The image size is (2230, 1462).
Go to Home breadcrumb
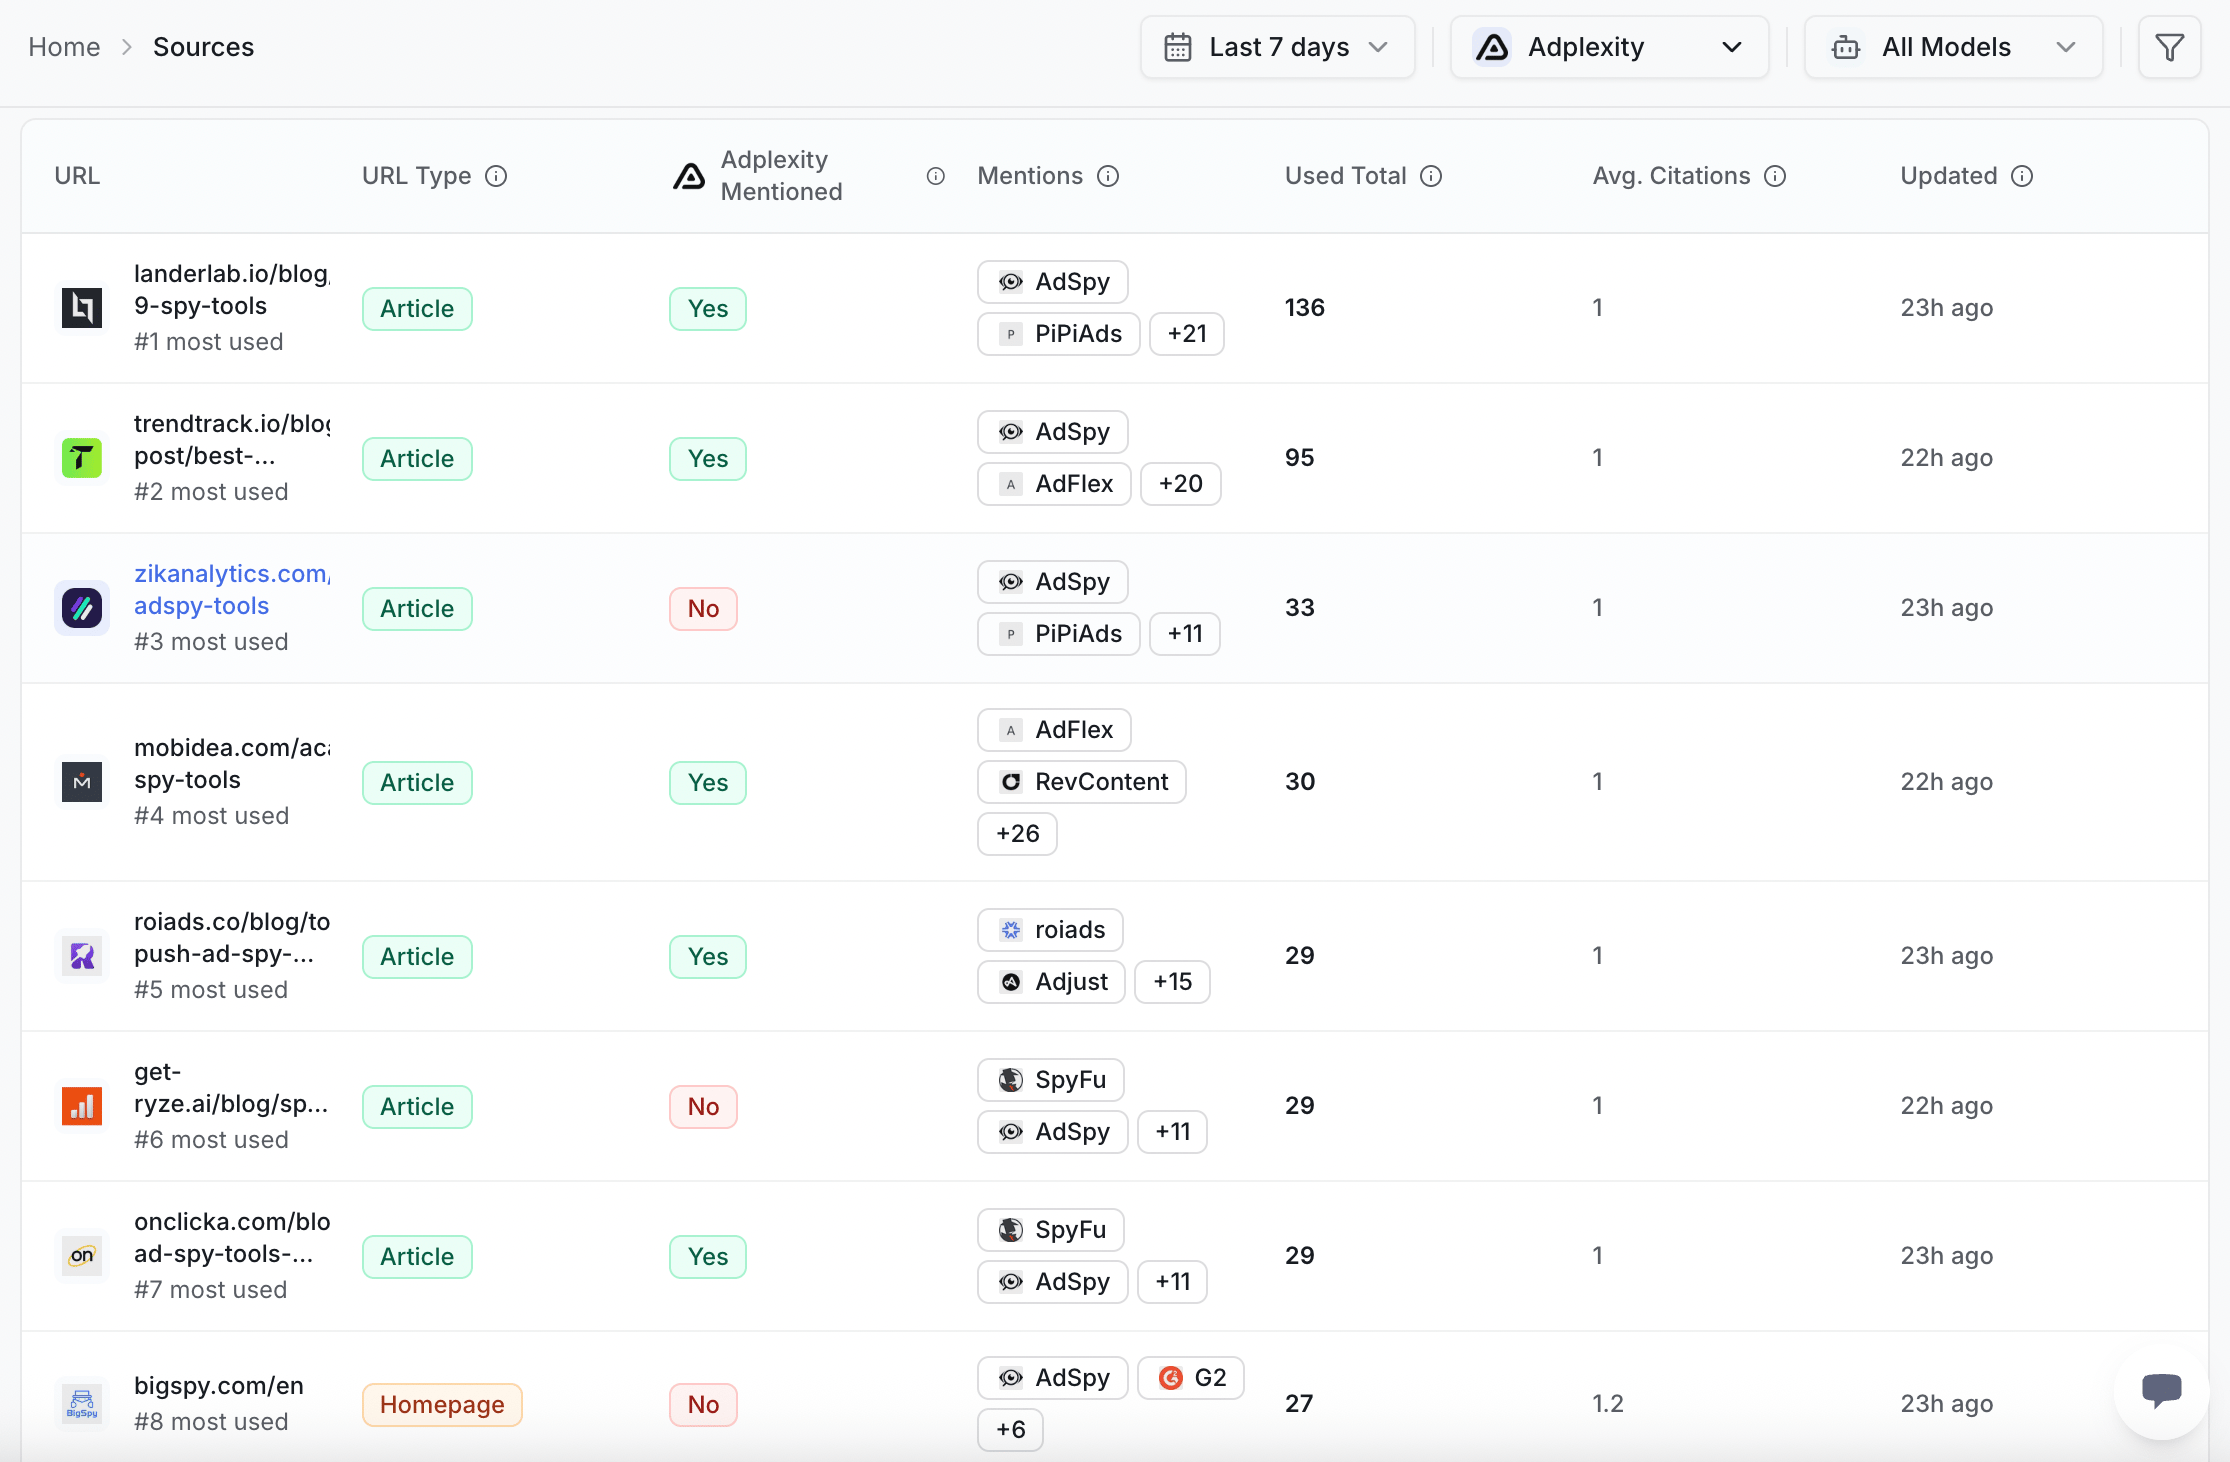pos(64,47)
